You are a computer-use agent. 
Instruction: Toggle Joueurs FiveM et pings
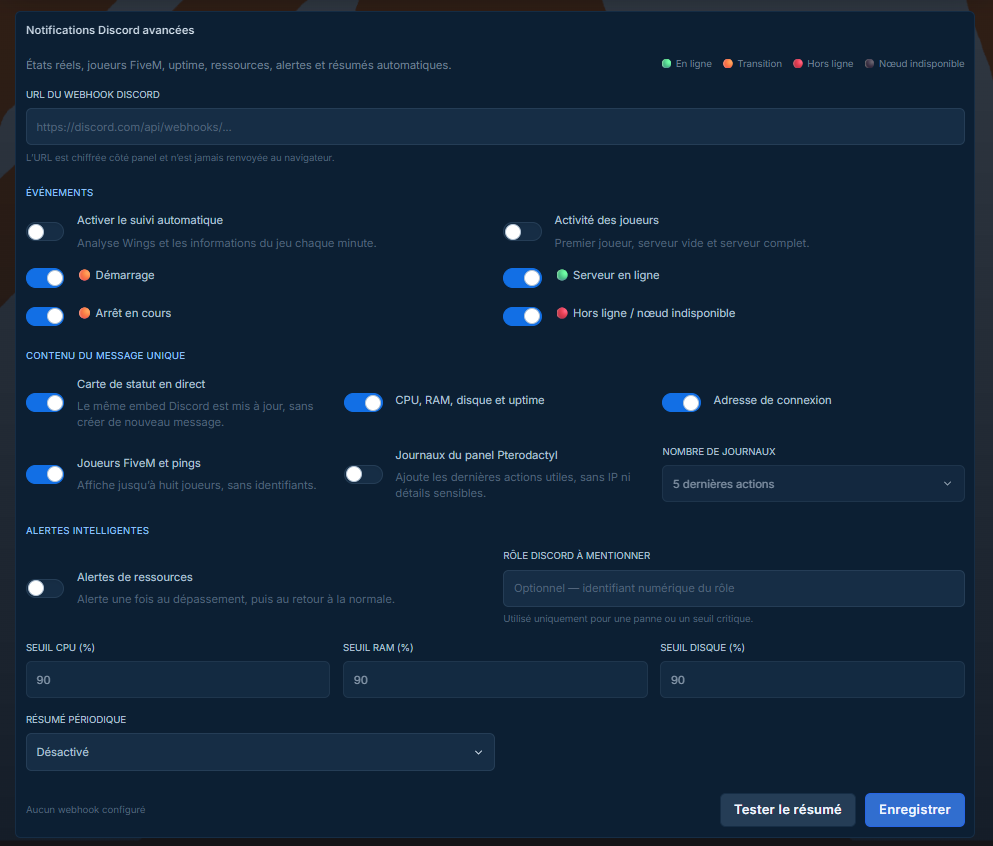click(45, 474)
